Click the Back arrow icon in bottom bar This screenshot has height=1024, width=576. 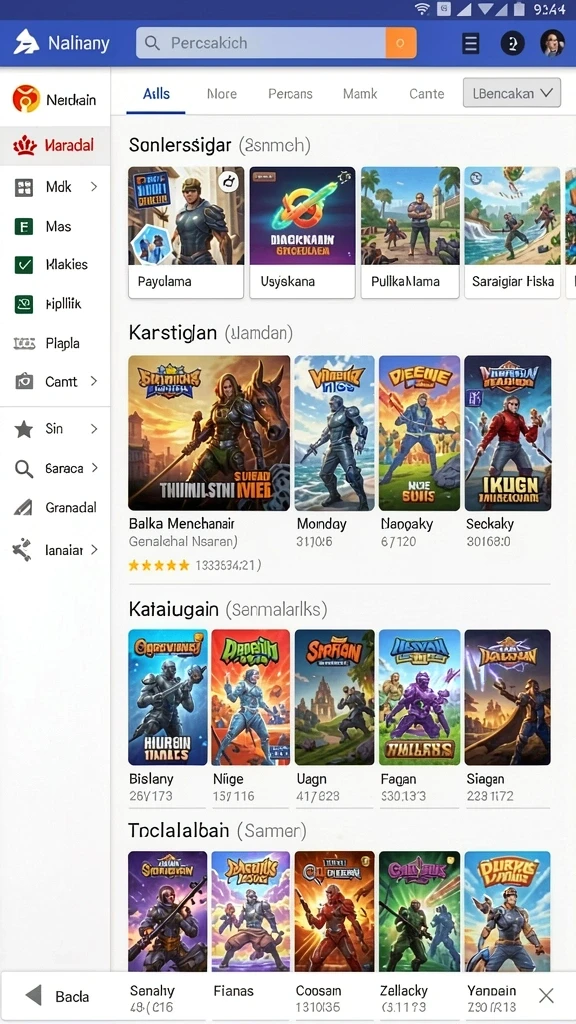[x=33, y=996]
